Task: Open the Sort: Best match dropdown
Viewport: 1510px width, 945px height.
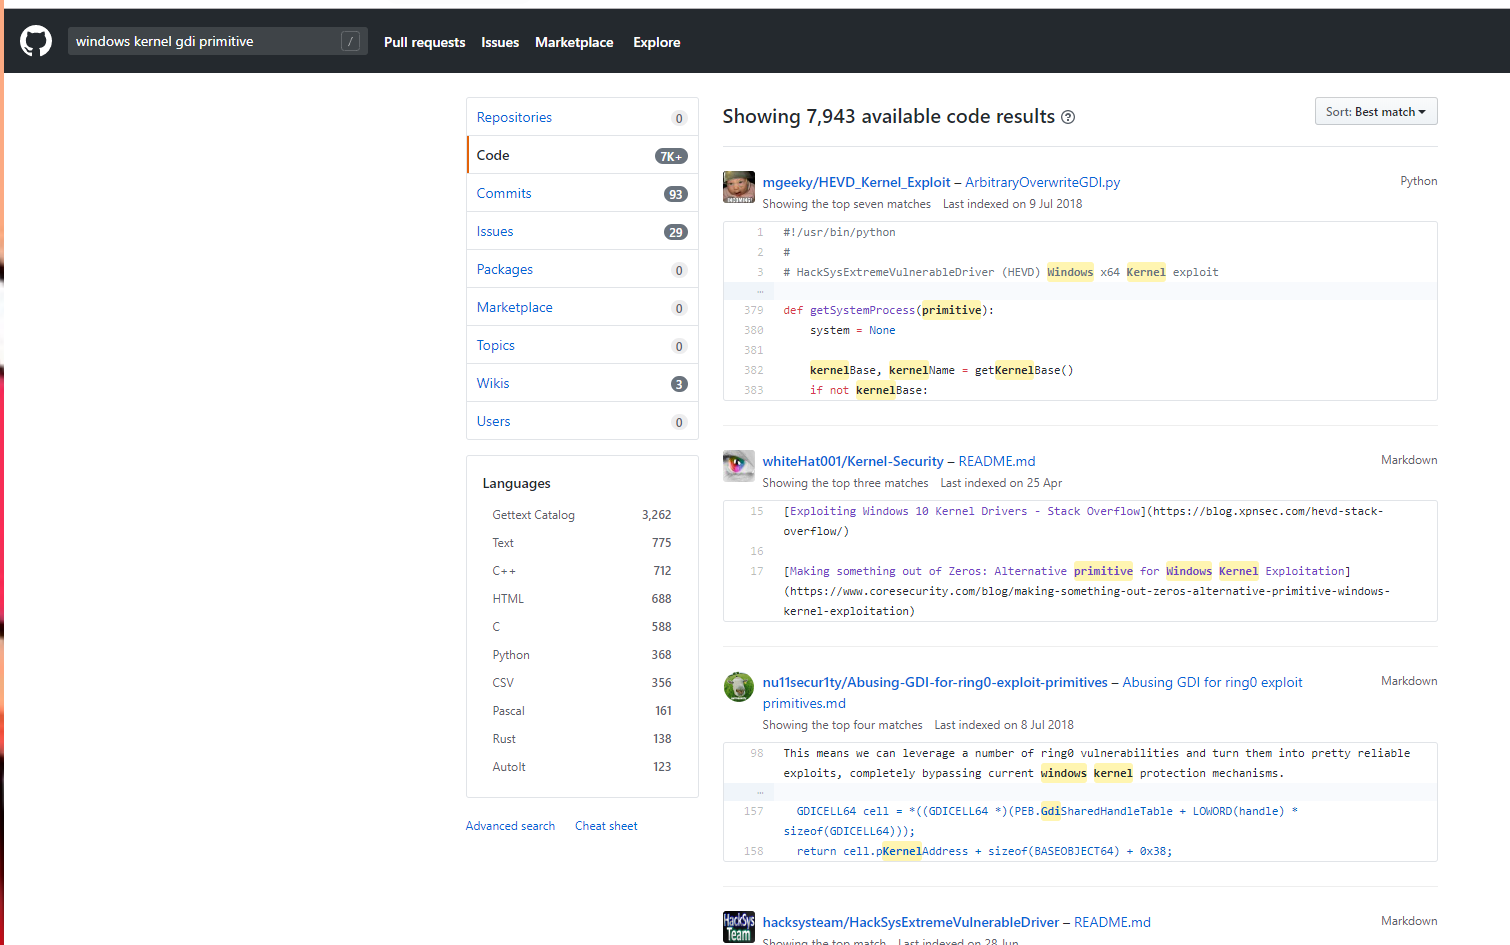Action: tap(1375, 112)
